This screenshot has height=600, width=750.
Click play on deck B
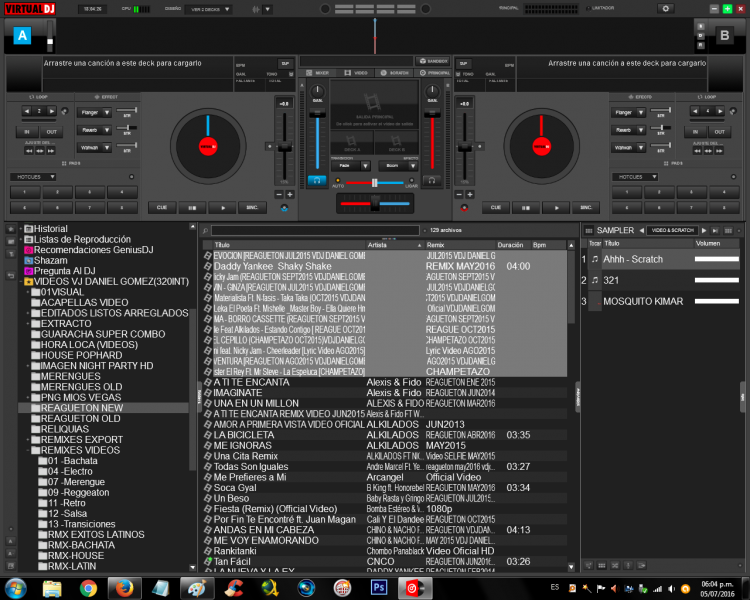[x=556, y=208]
